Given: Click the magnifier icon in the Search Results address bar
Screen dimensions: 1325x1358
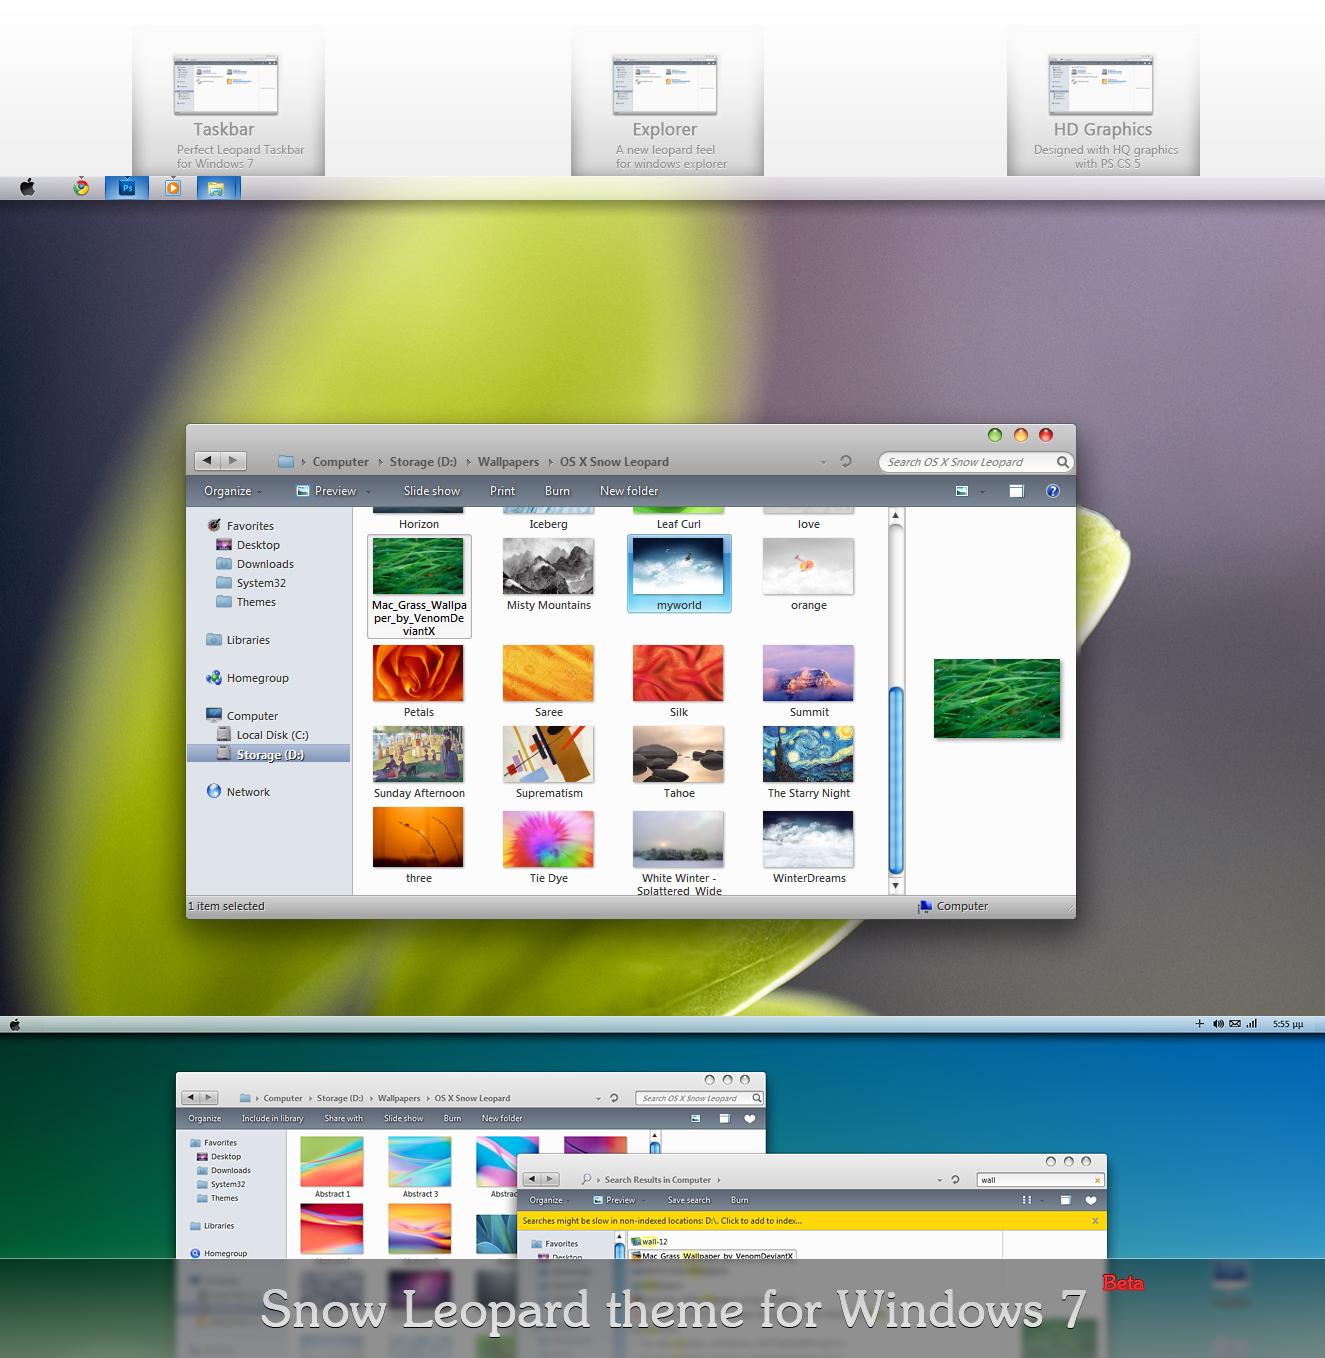Looking at the screenshot, I should coord(586,1179).
